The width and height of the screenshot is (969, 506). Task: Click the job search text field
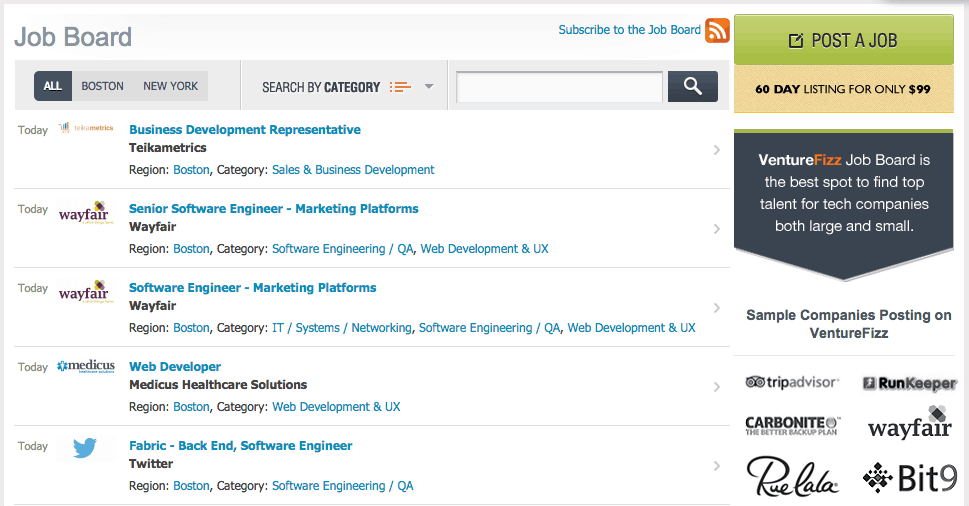559,86
